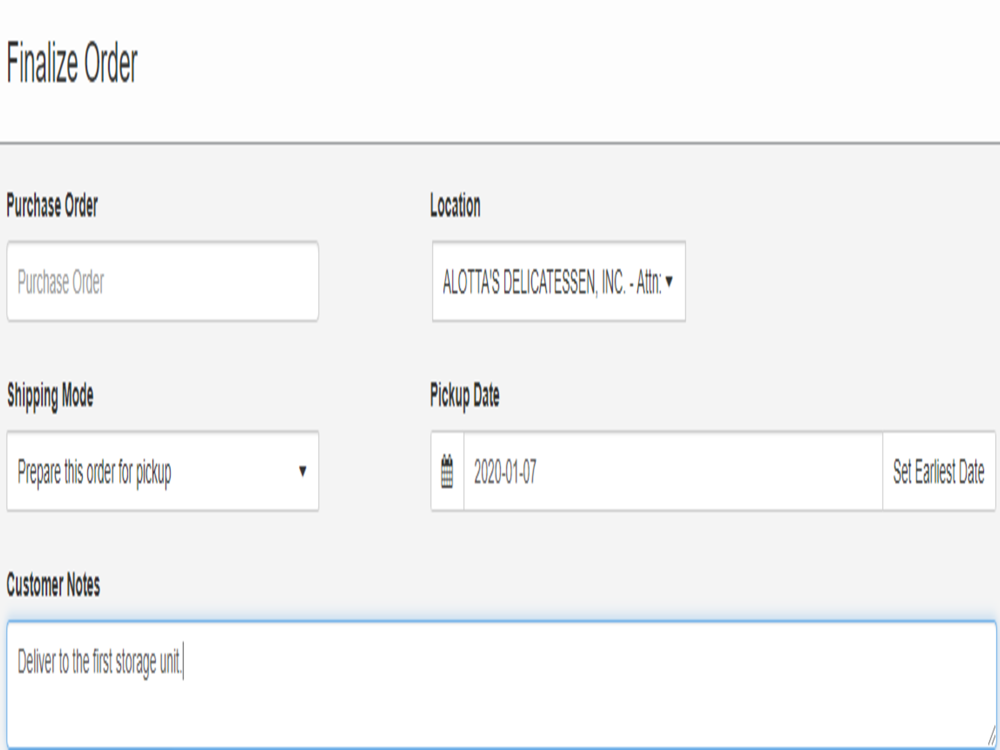Click the Shipping Mode dropdown arrow

coord(303,472)
